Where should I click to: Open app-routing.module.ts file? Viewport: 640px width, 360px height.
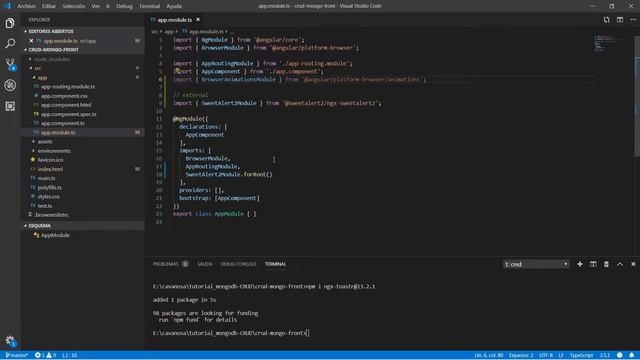pos(68,87)
